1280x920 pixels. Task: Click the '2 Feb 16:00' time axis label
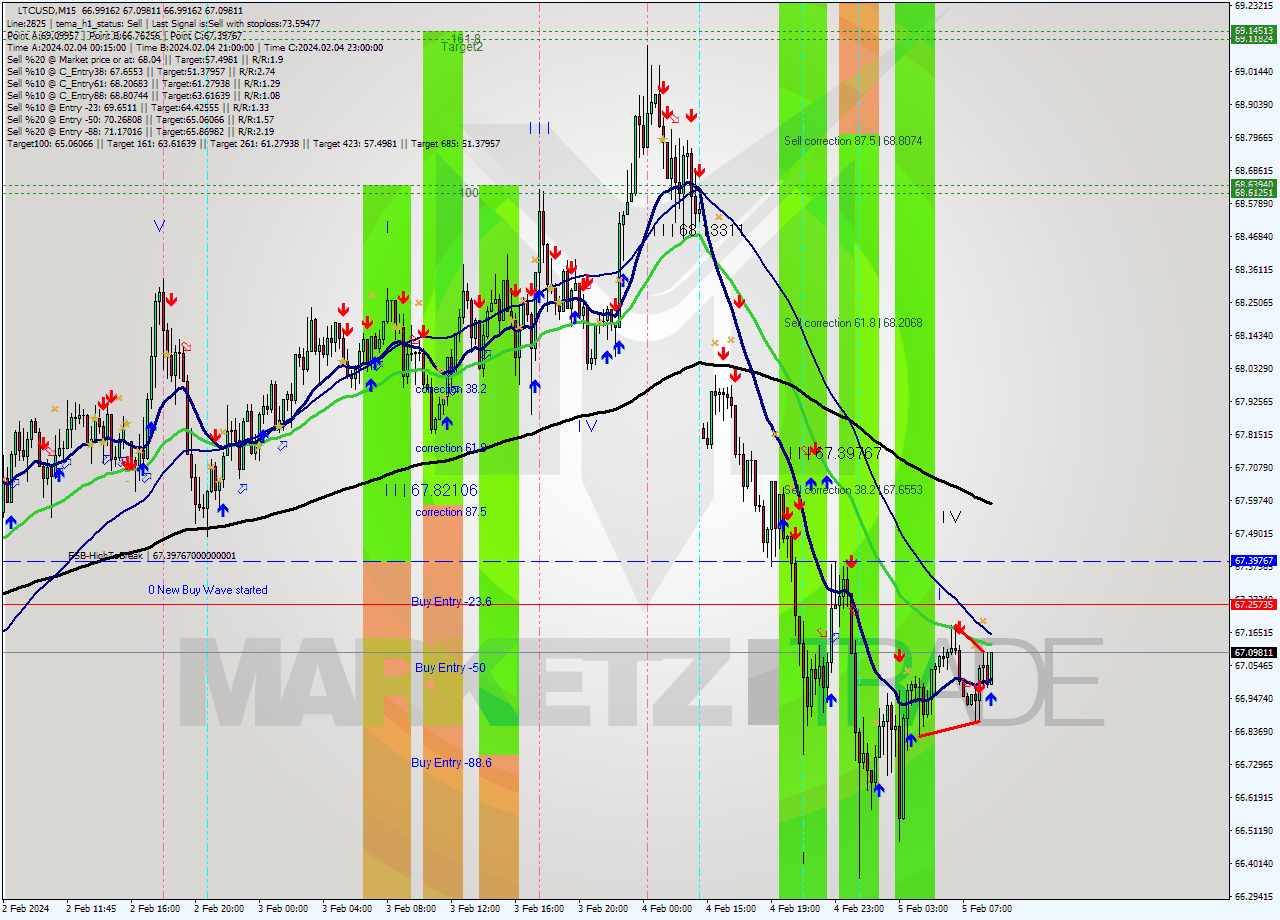(155, 909)
